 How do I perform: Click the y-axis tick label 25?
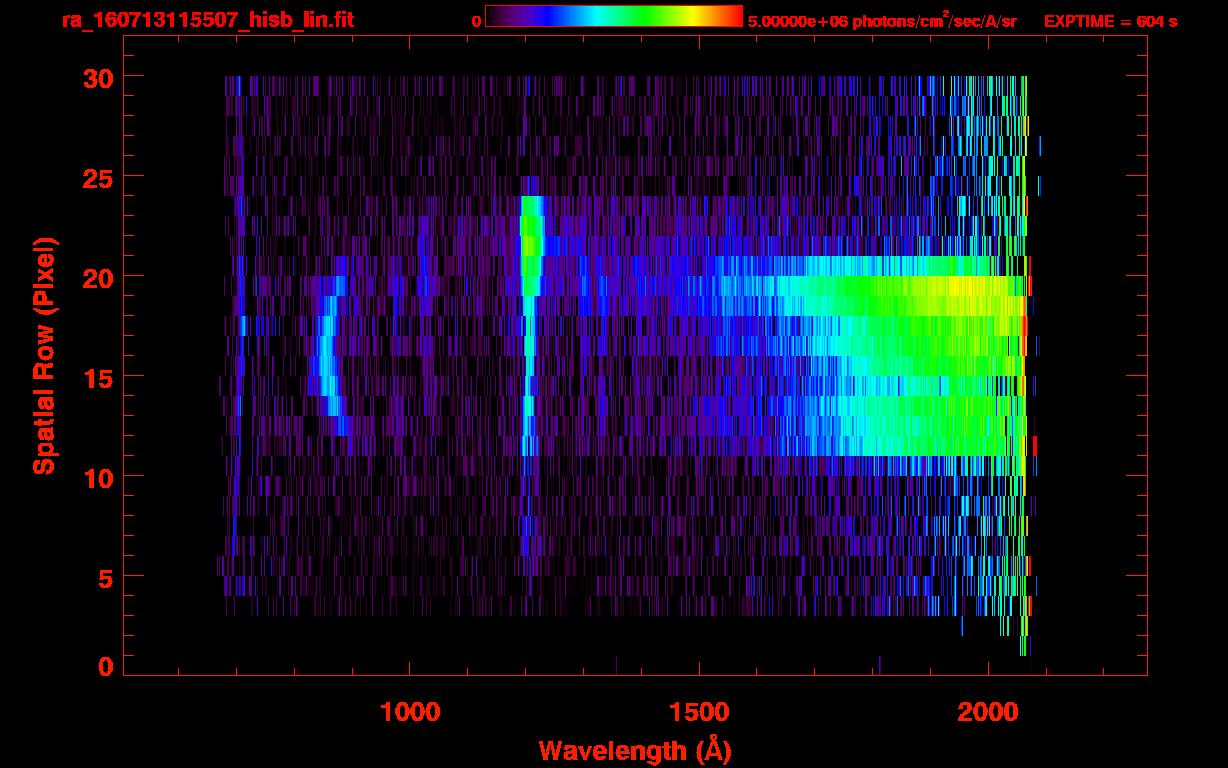(x=96, y=177)
